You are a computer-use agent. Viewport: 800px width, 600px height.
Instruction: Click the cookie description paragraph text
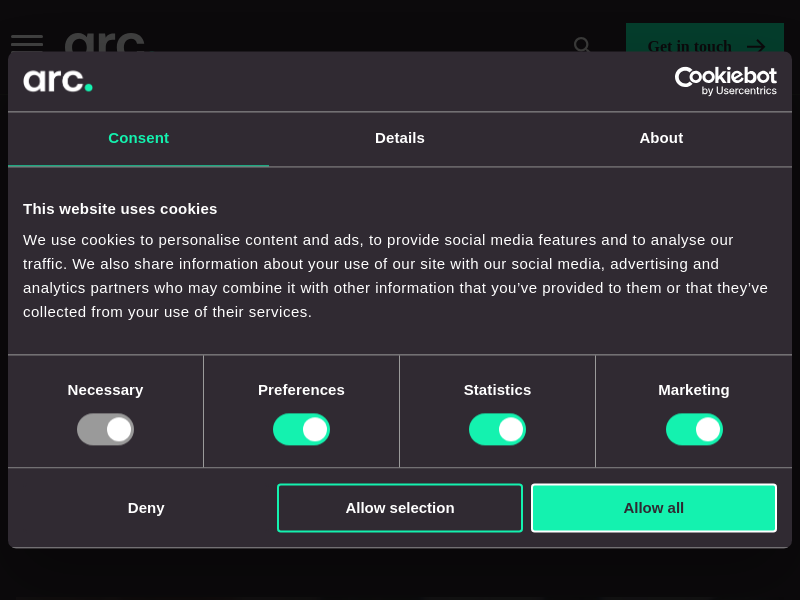tap(395, 276)
